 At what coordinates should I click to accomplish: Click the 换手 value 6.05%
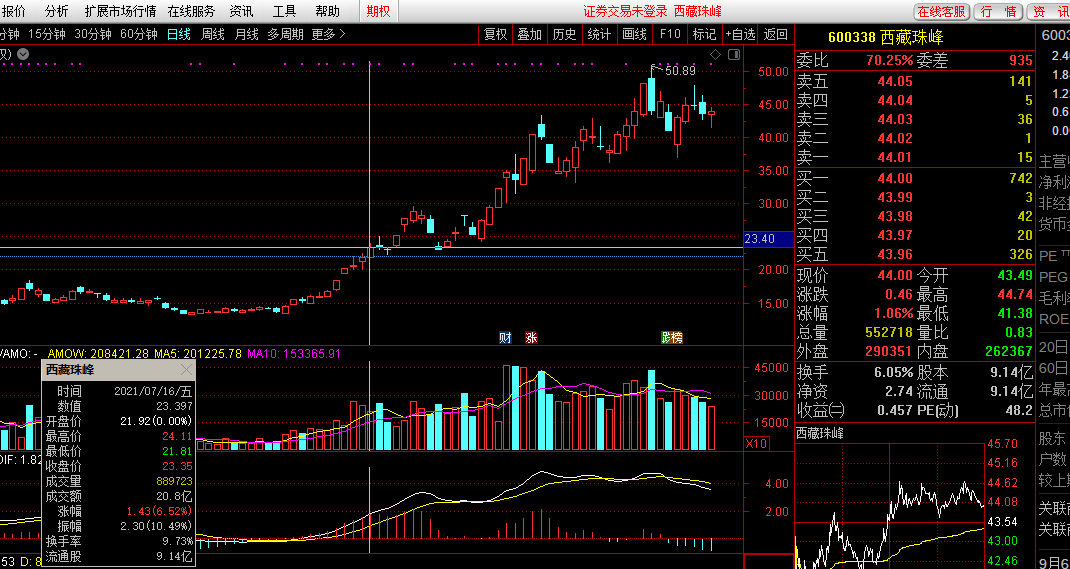(x=894, y=373)
